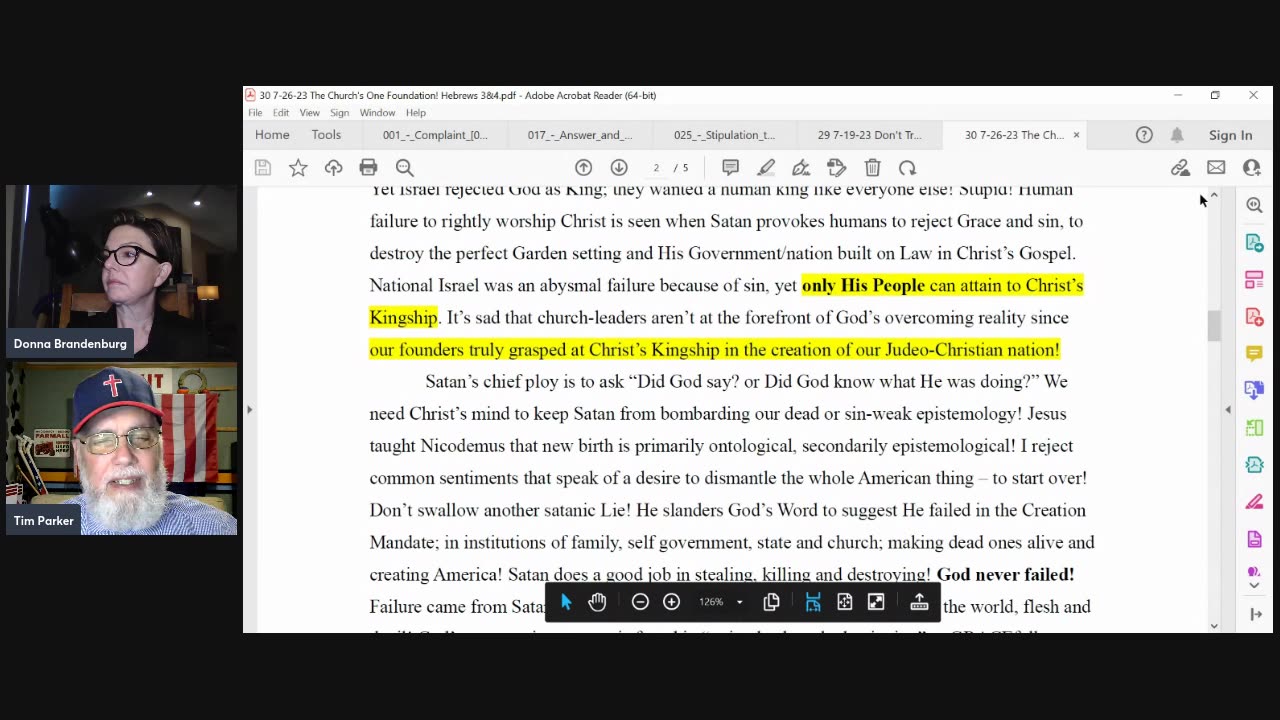Click the scrollbar up arrow
The image size is (1280, 720).
pos(1214,195)
